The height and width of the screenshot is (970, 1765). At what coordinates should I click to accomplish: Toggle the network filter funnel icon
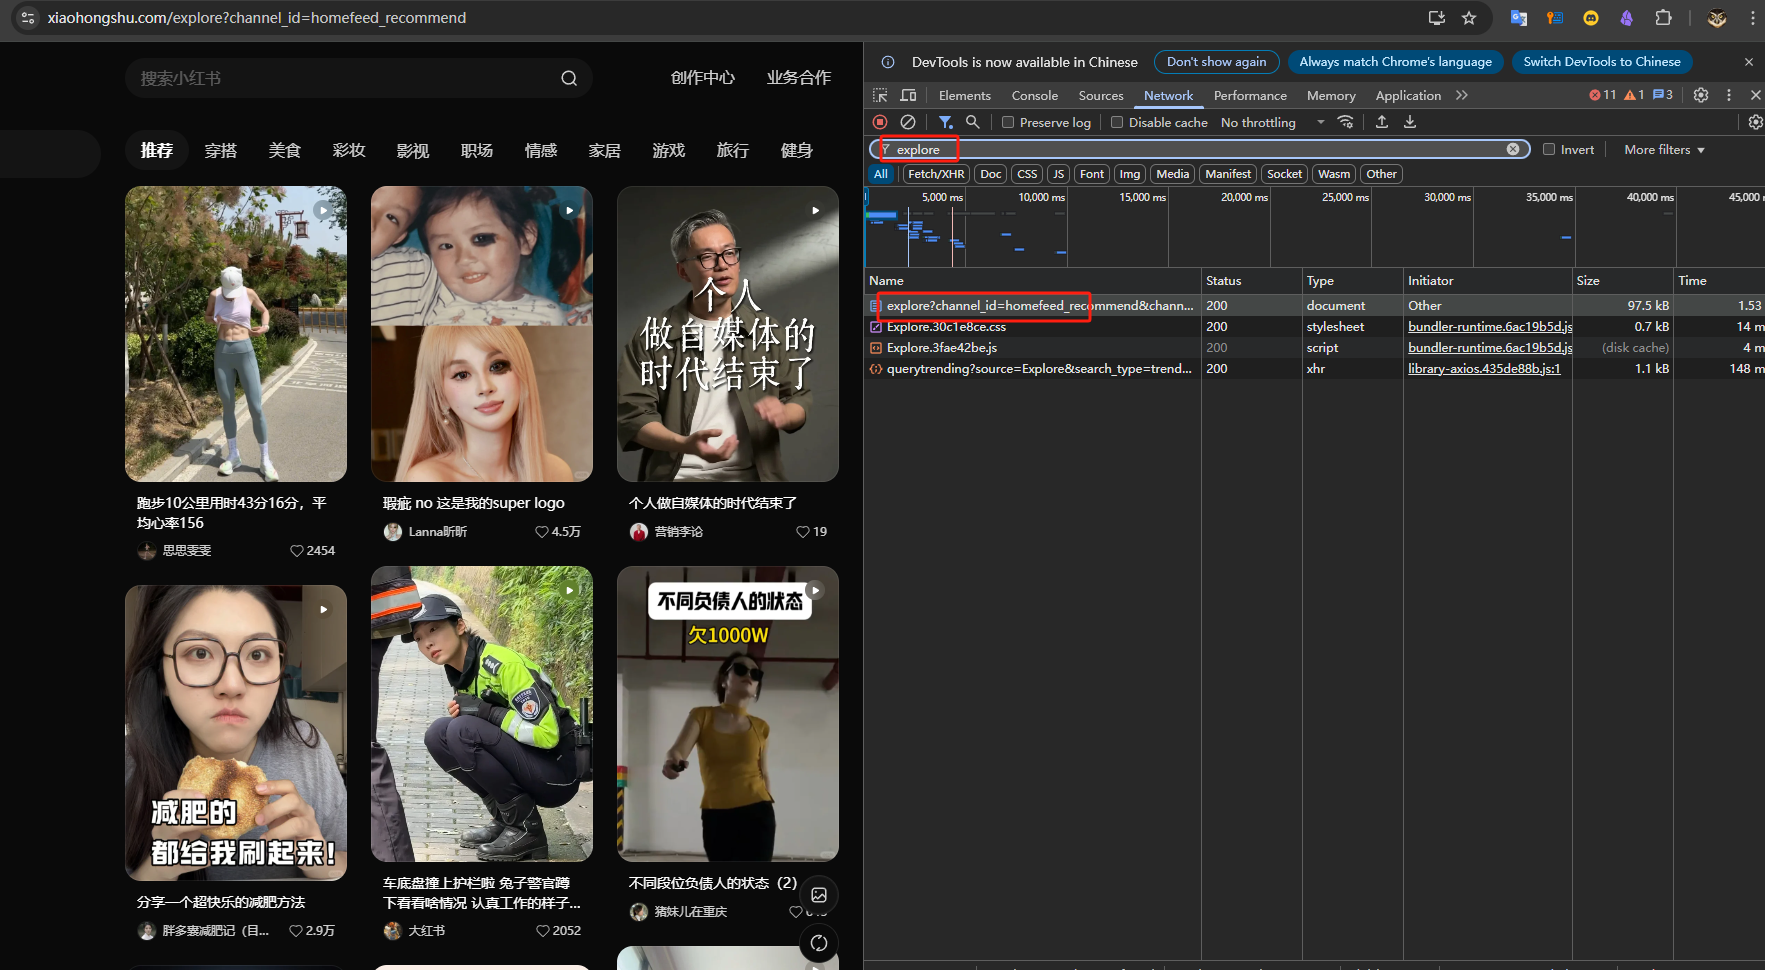[x=945, y=122]
